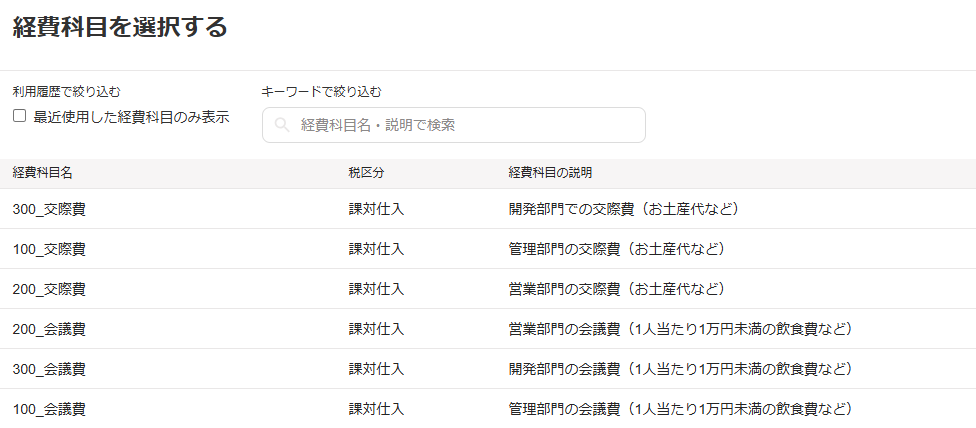Viewport: 976px width, 428px height.
Task: Click 課対仕入 in the 300_交際費 row
Action: pyautogui.click(x=376, y=209)
